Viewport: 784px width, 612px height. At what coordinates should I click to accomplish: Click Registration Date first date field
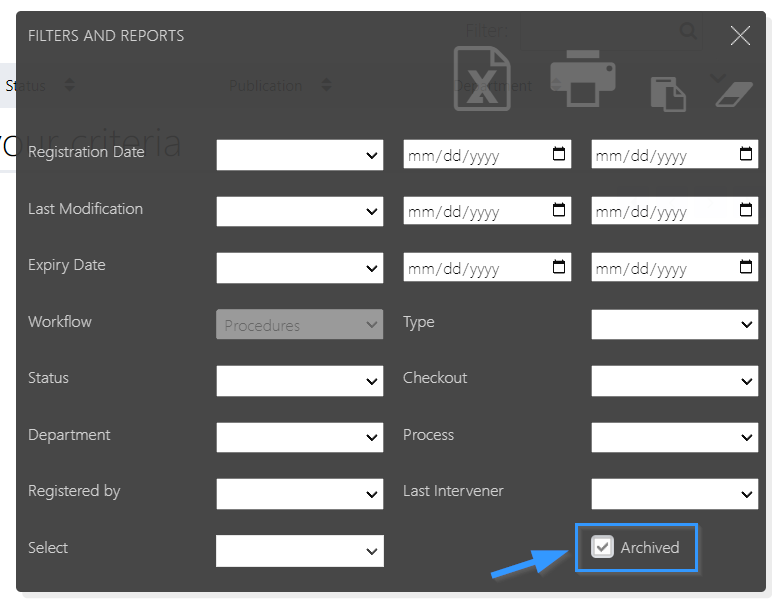pos(487,154)
